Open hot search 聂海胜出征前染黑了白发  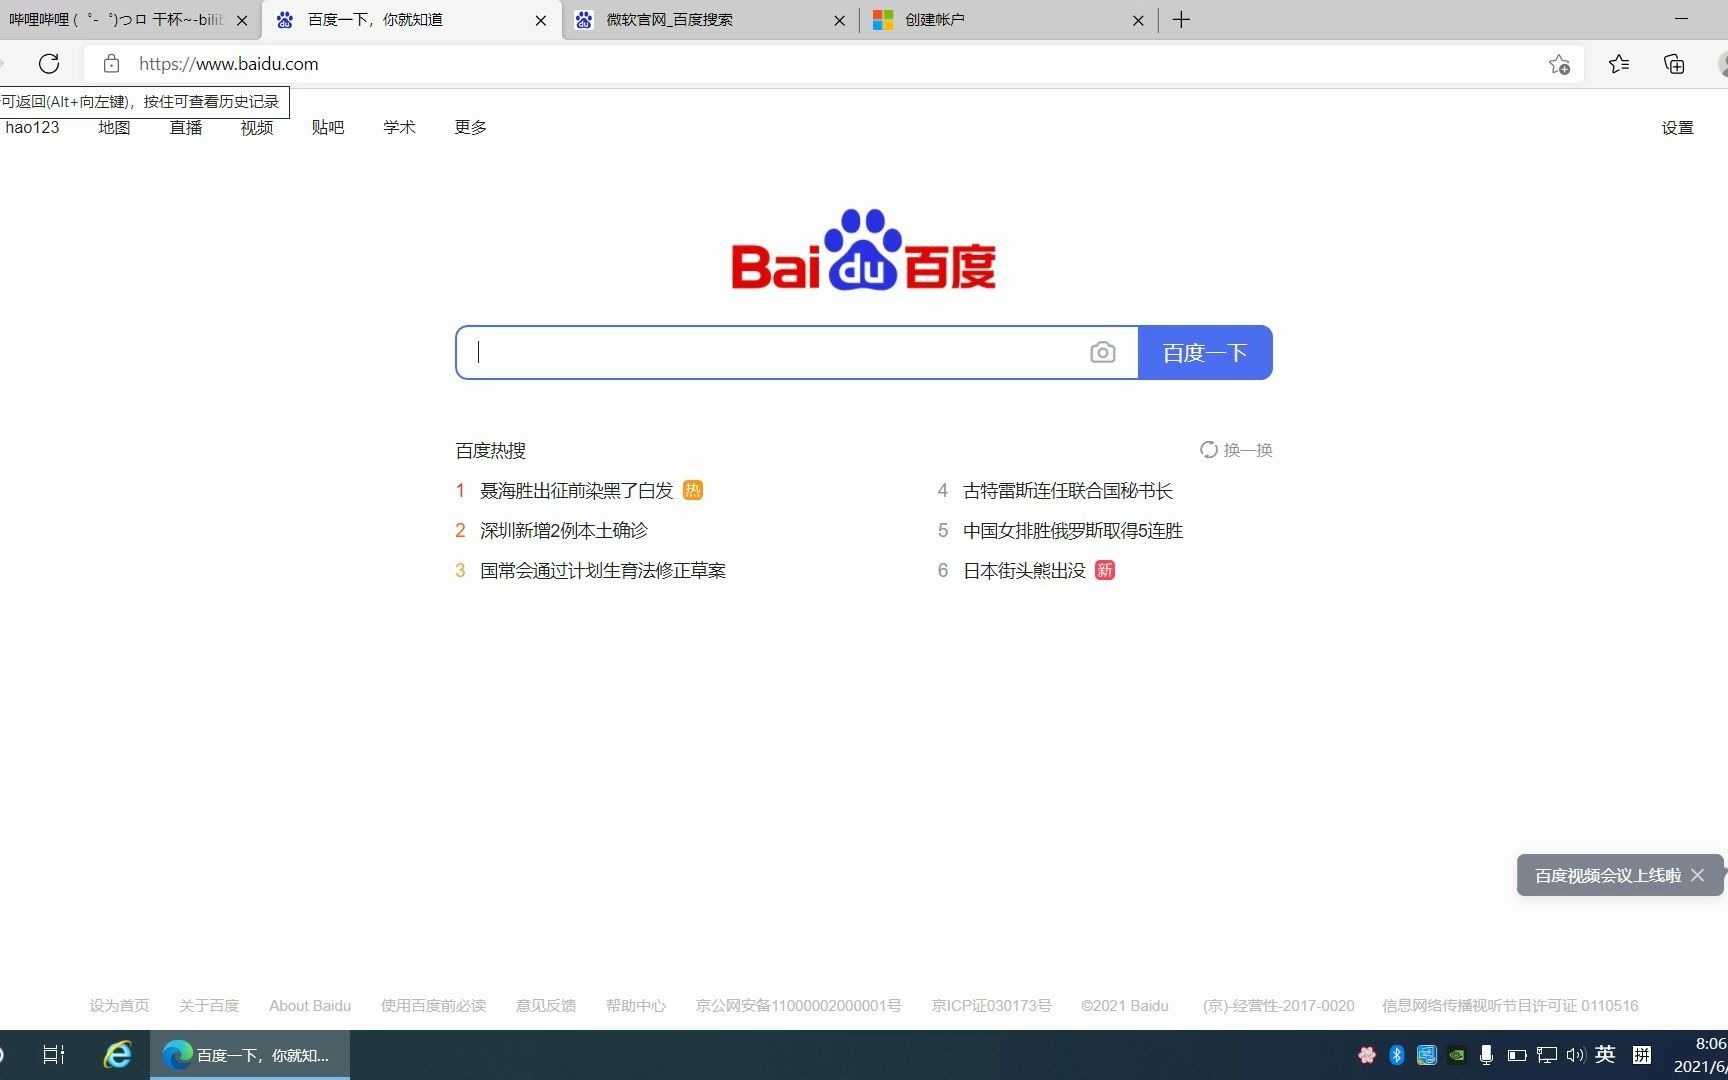click(x=577, y=490)
